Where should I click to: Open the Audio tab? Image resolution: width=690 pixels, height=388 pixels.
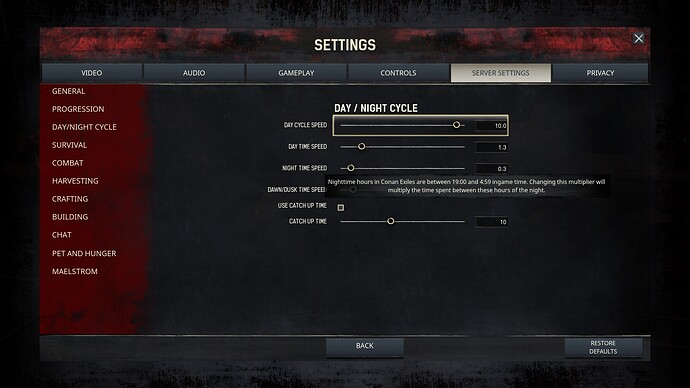194,73
